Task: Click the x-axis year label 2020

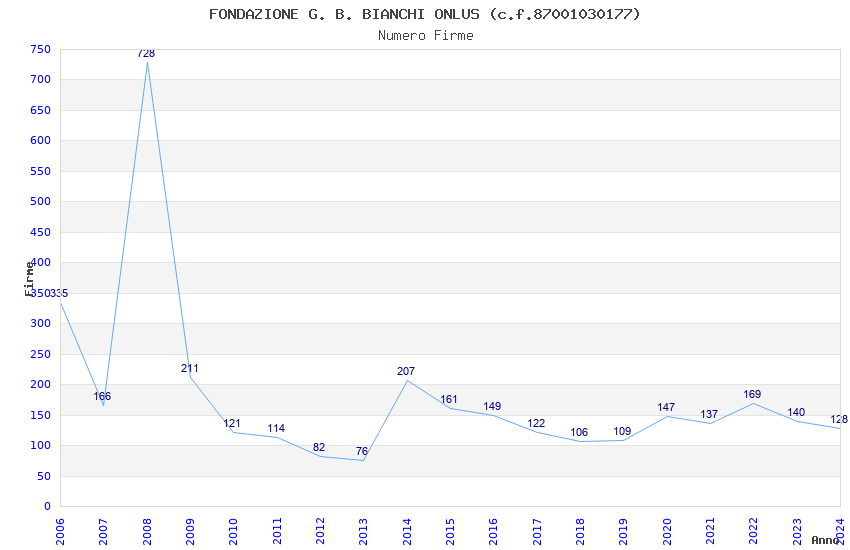Action: 667,531
